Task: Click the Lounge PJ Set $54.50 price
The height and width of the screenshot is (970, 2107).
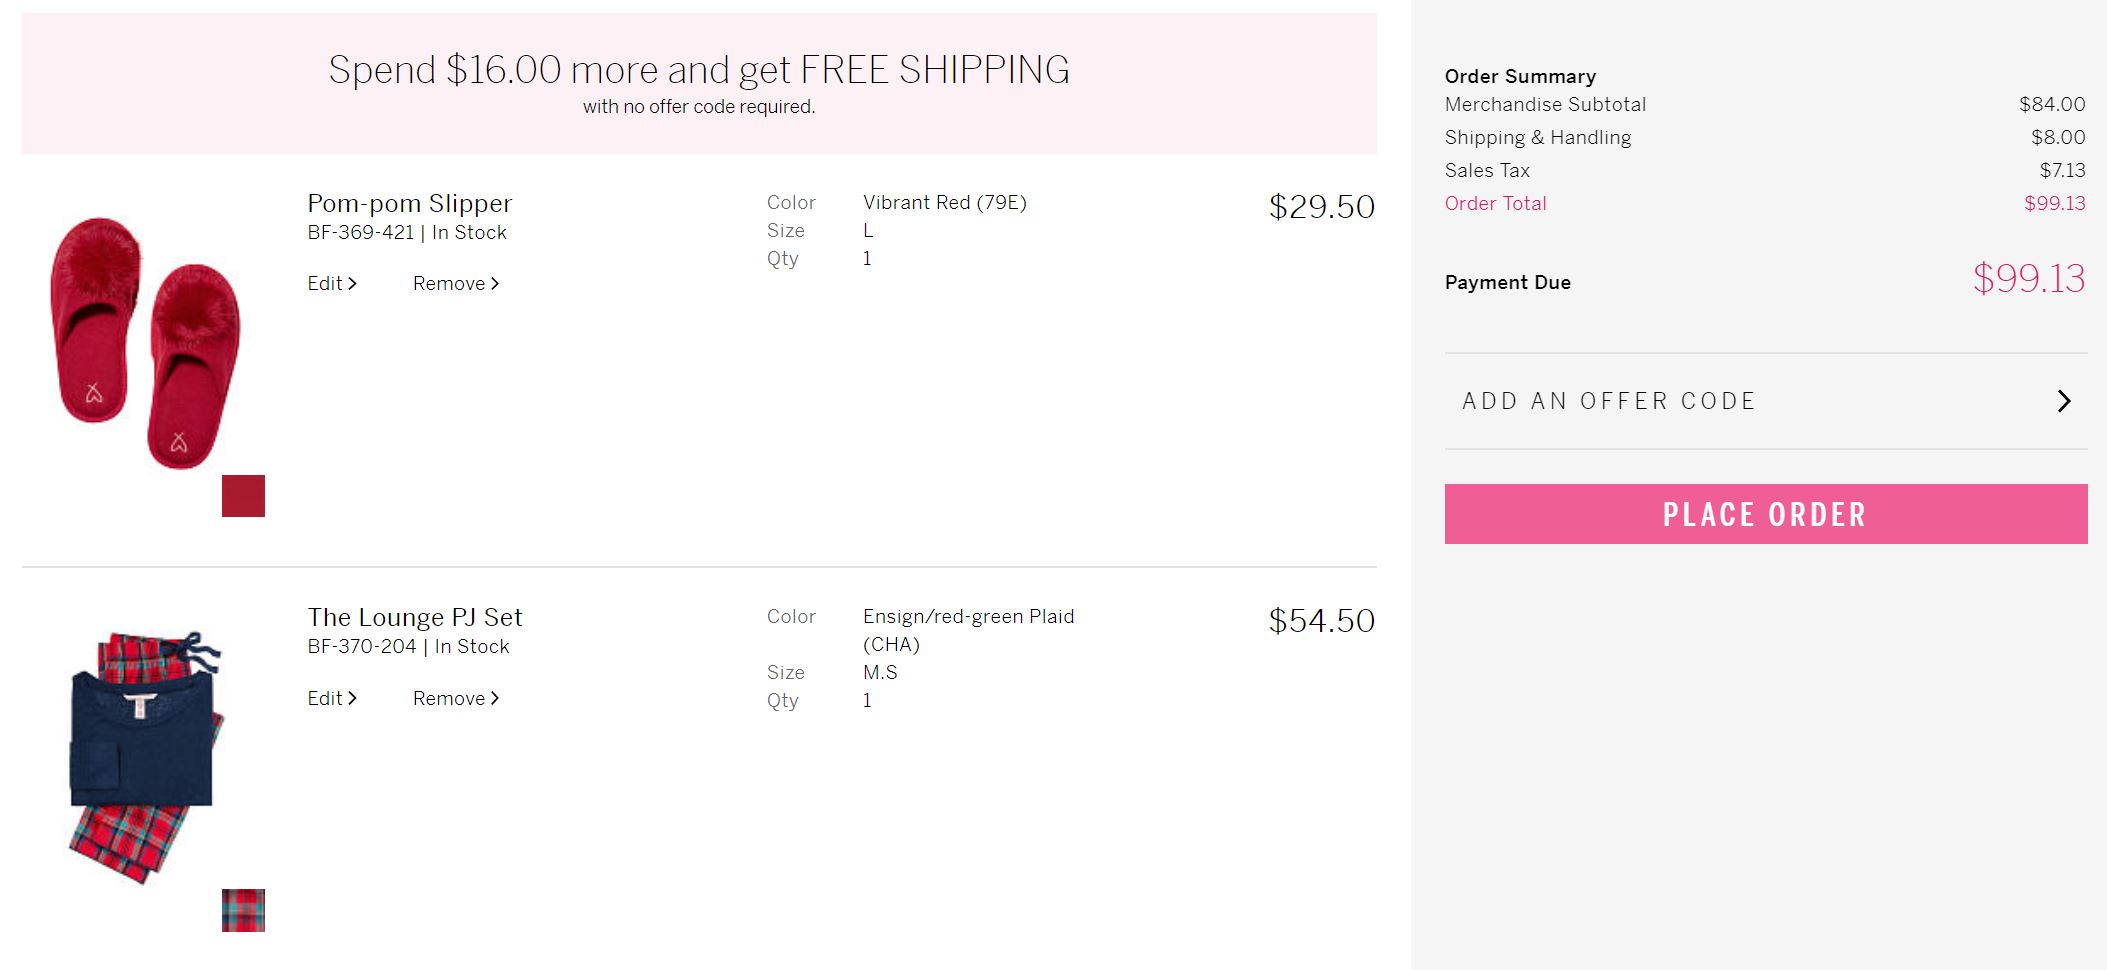Action: point(1321,621)
